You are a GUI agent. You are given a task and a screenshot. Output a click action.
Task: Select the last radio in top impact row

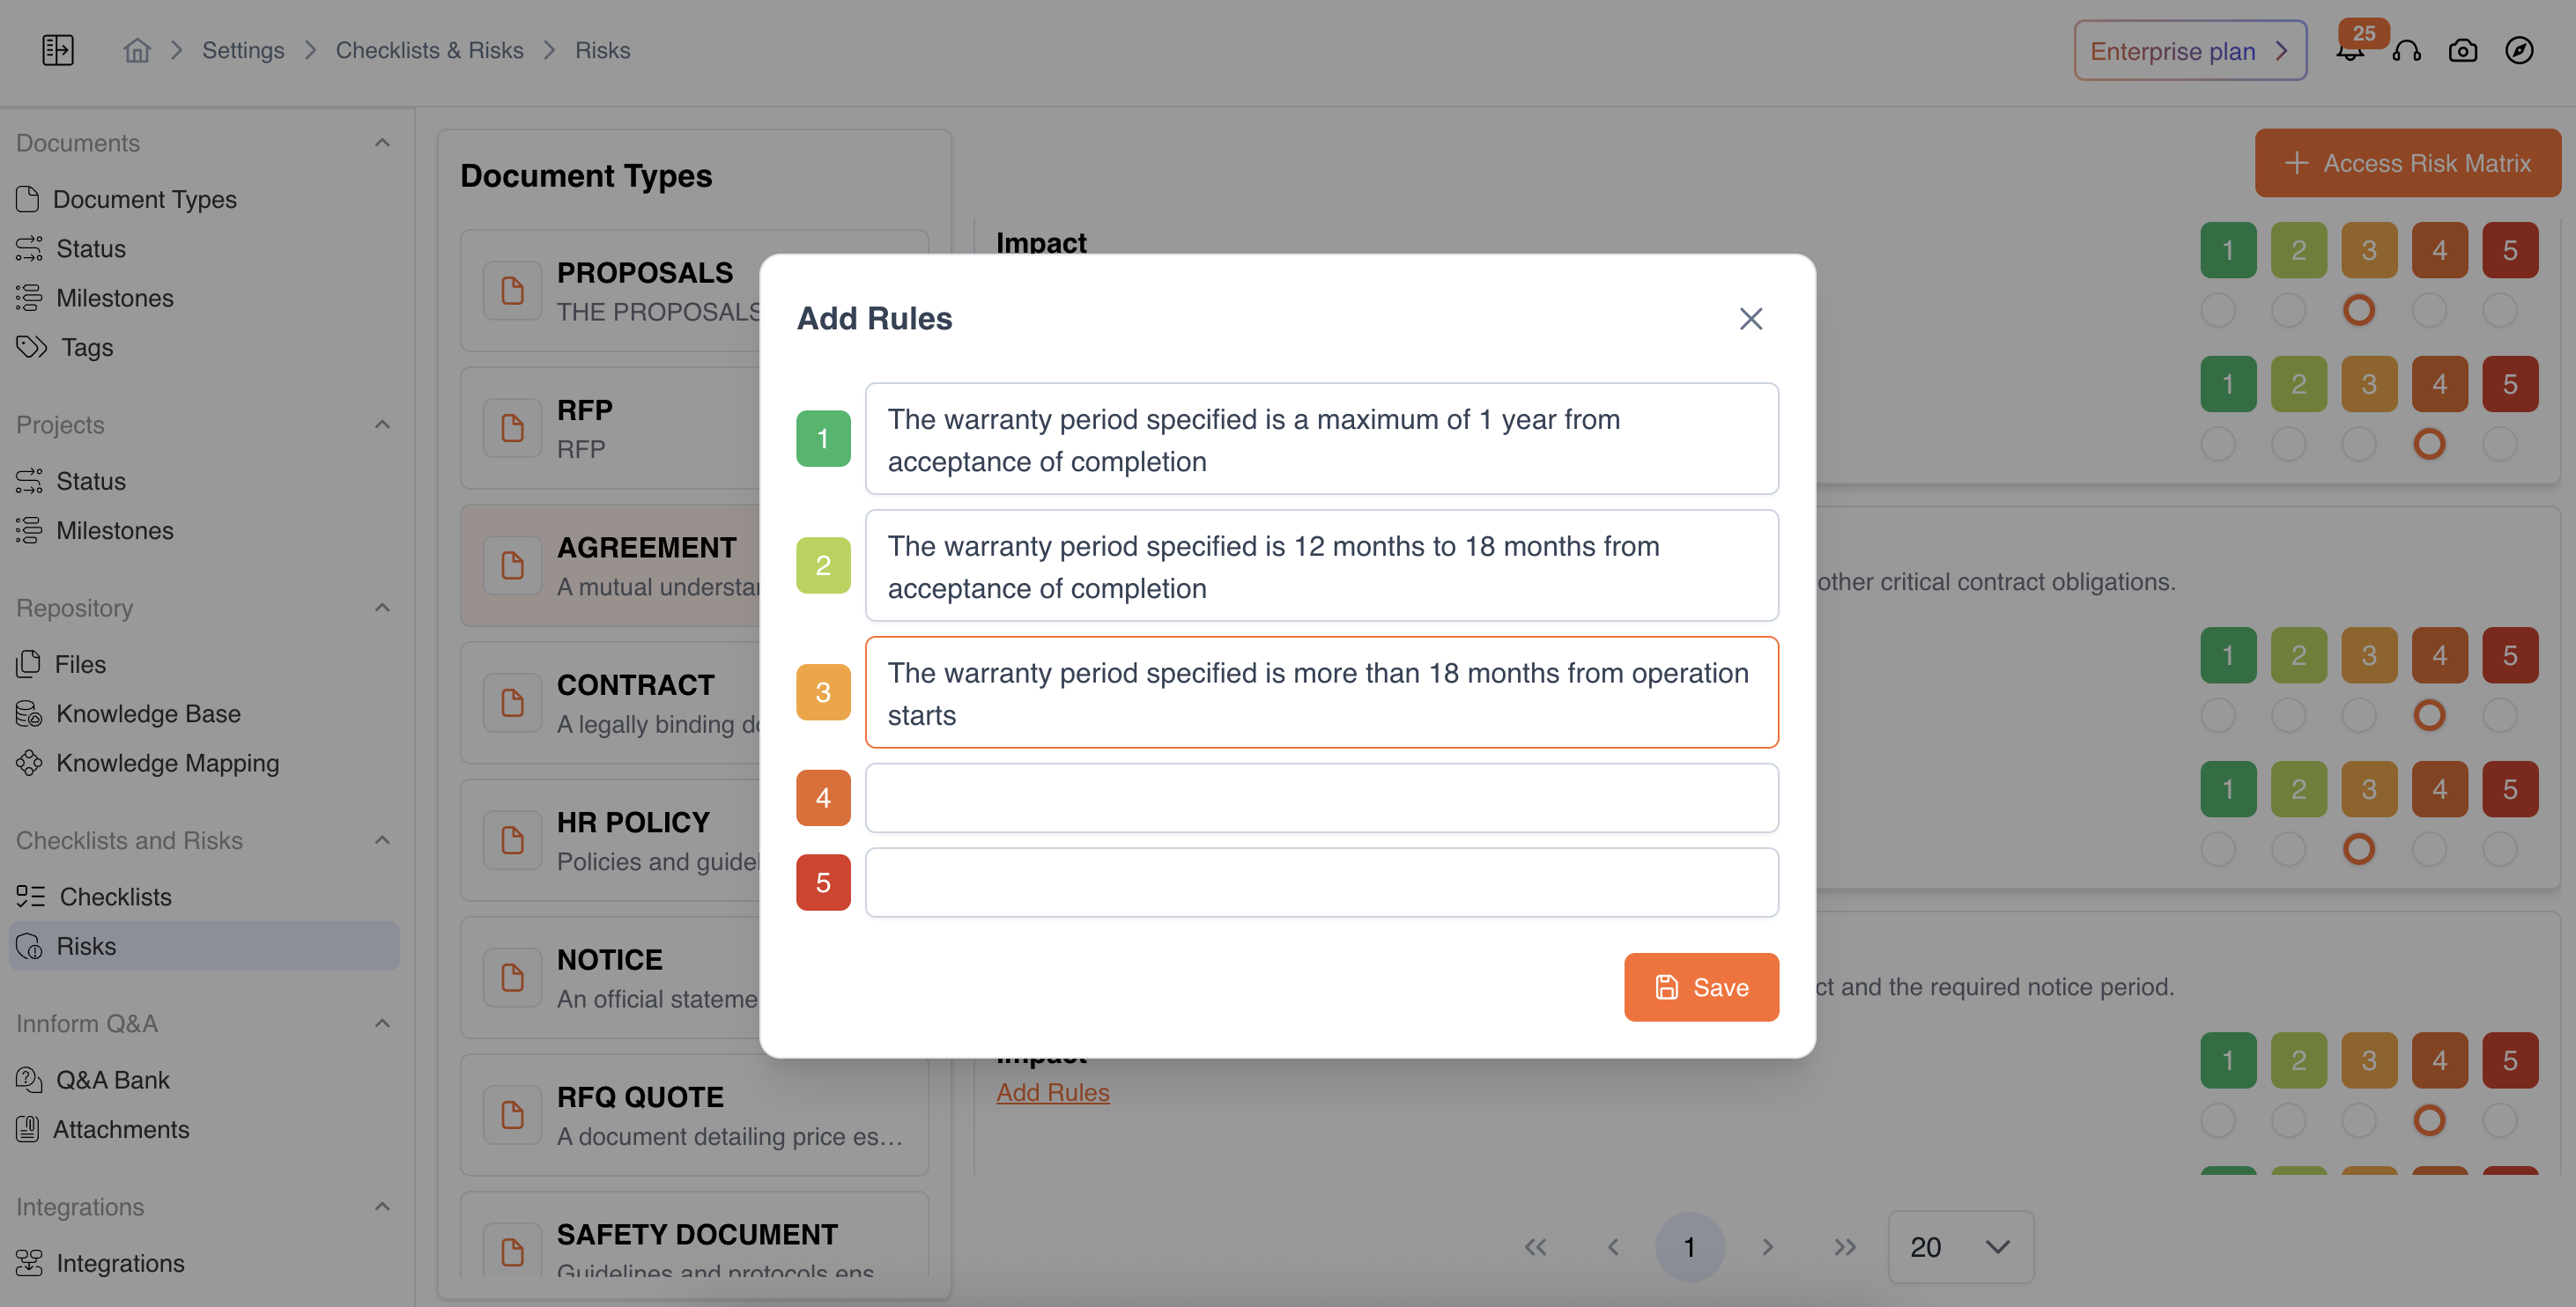coord(2499,310)
